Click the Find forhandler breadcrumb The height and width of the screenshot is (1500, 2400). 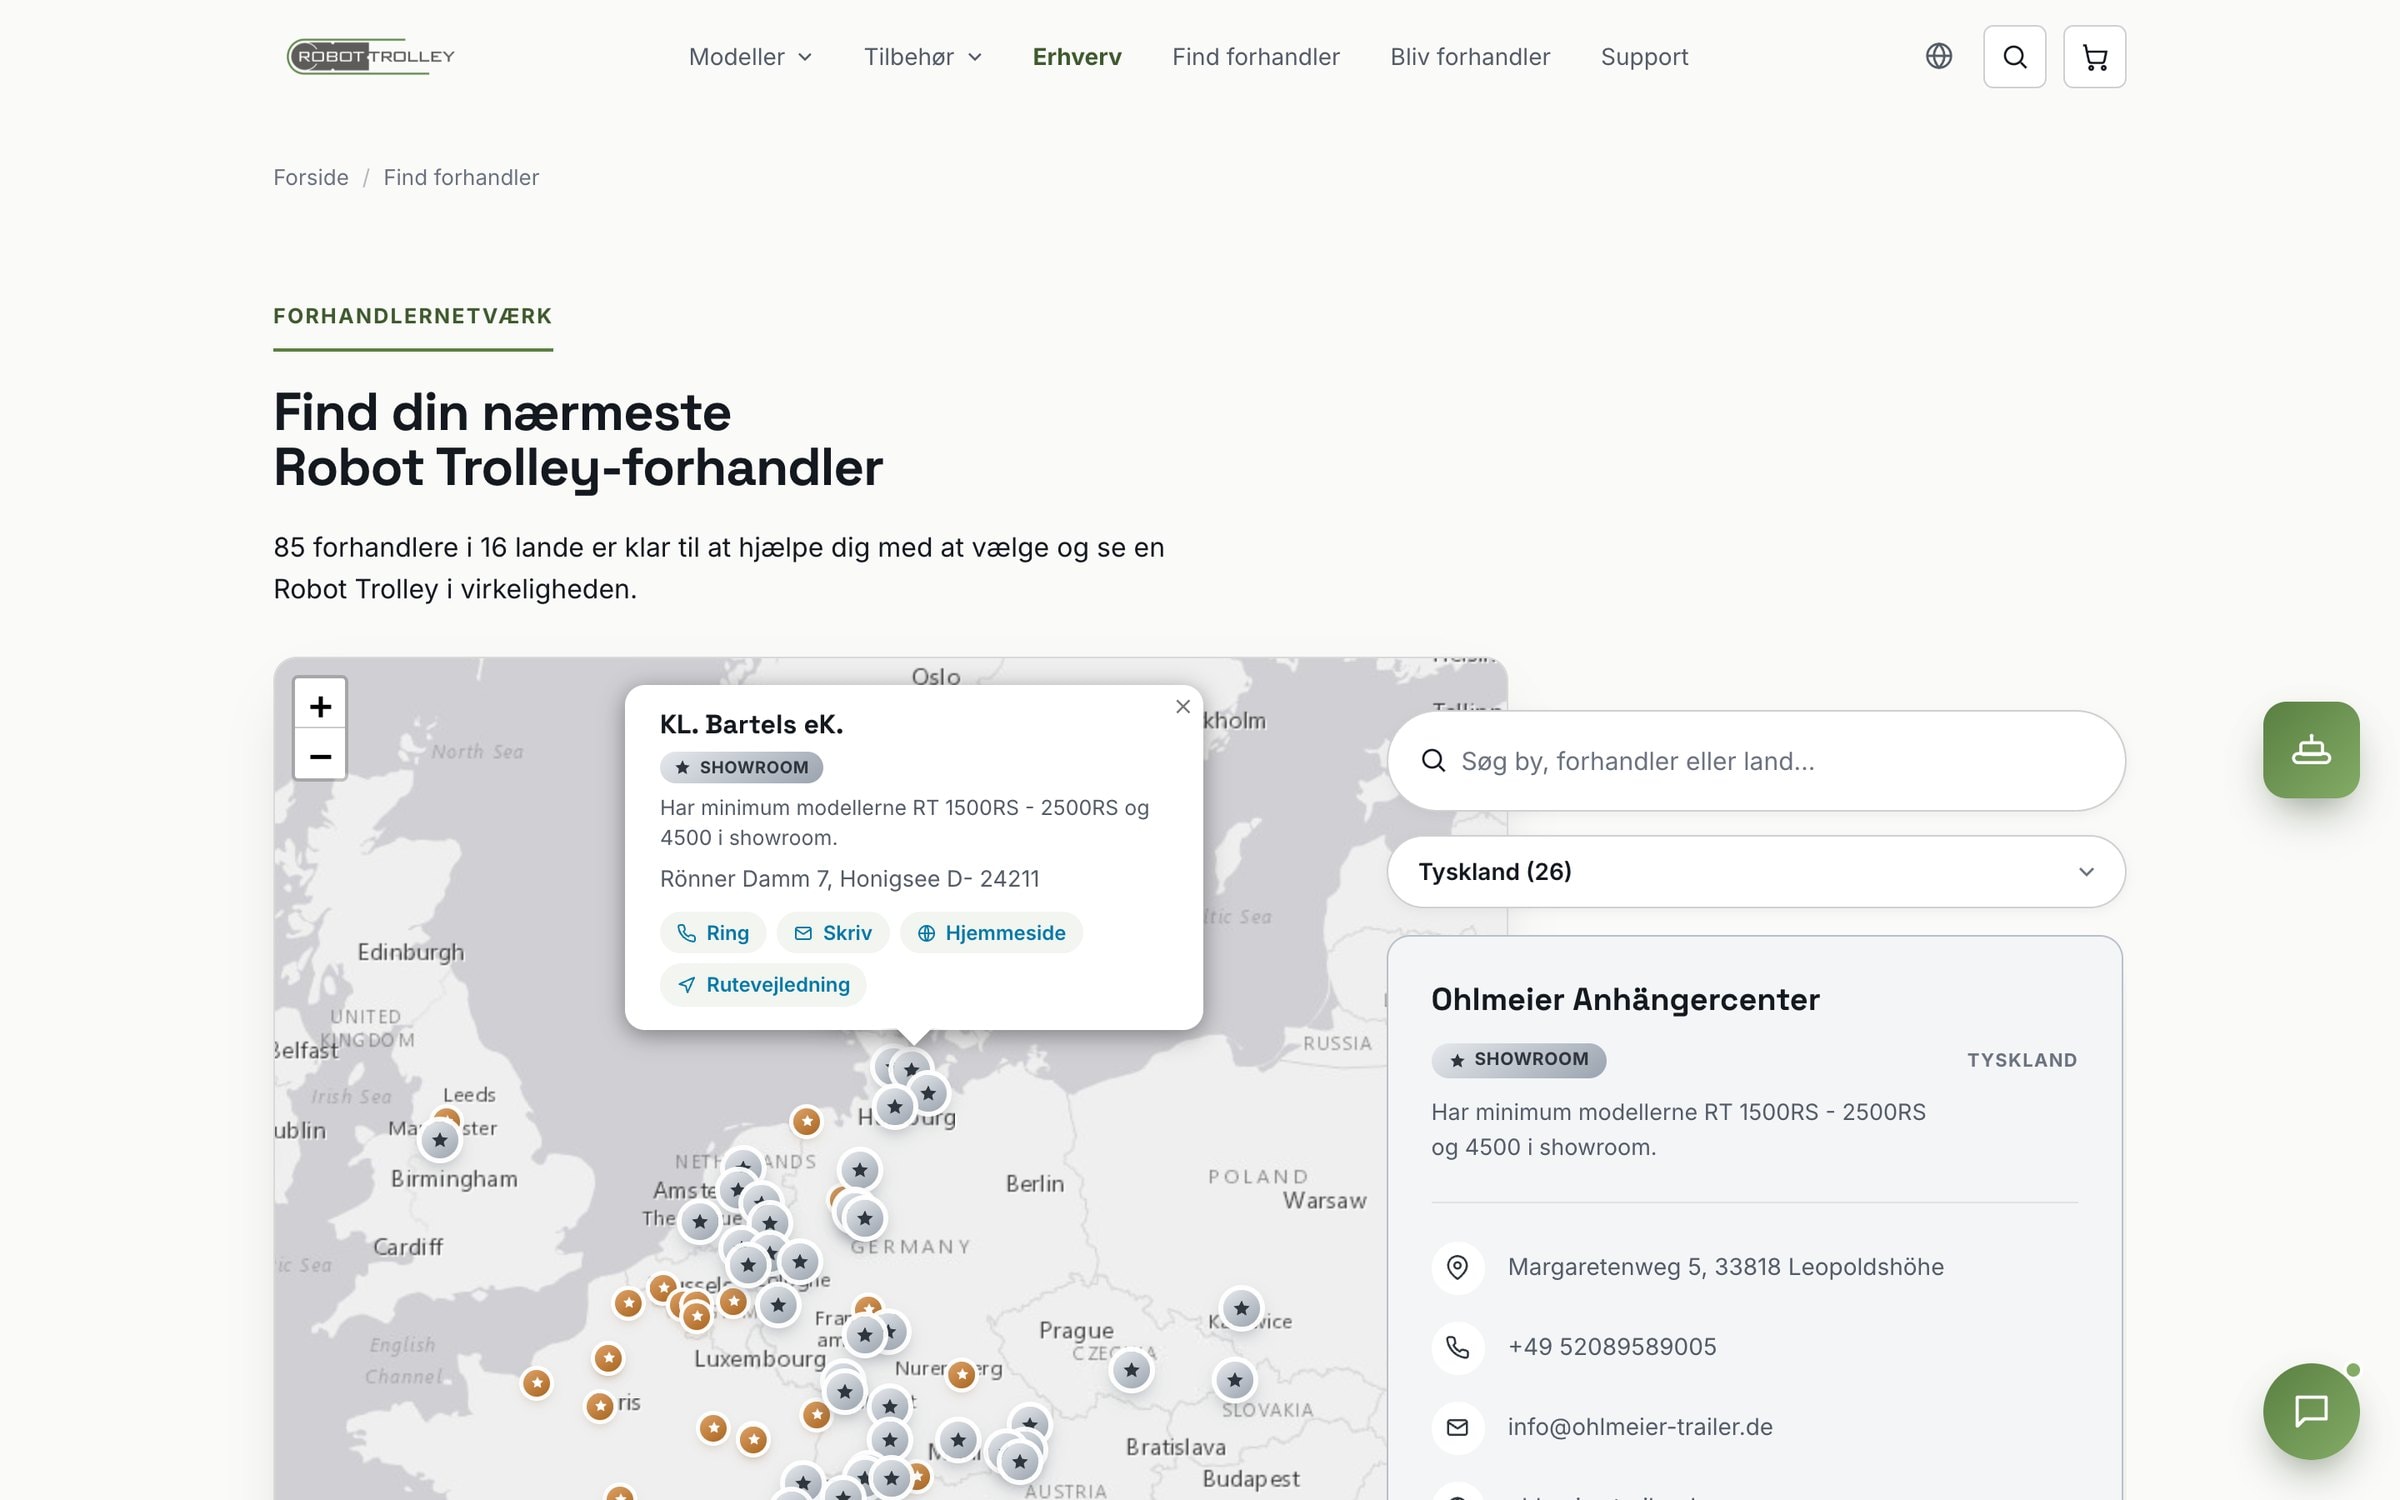[461, 177]
